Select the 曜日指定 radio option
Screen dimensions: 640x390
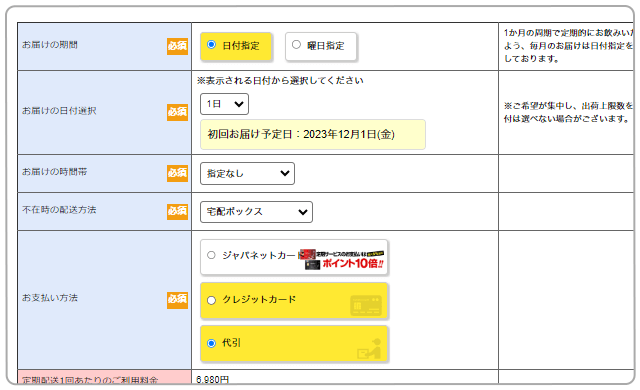click(321, 46)
